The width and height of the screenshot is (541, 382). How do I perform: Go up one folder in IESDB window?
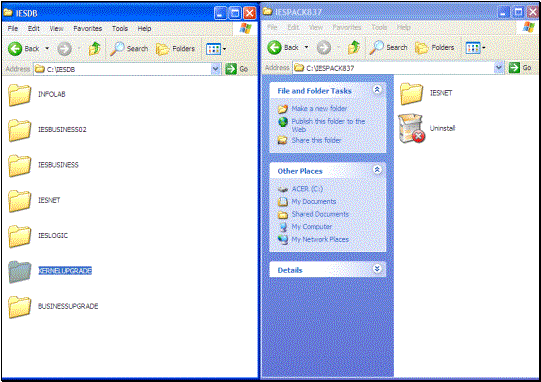pos(94,49)
